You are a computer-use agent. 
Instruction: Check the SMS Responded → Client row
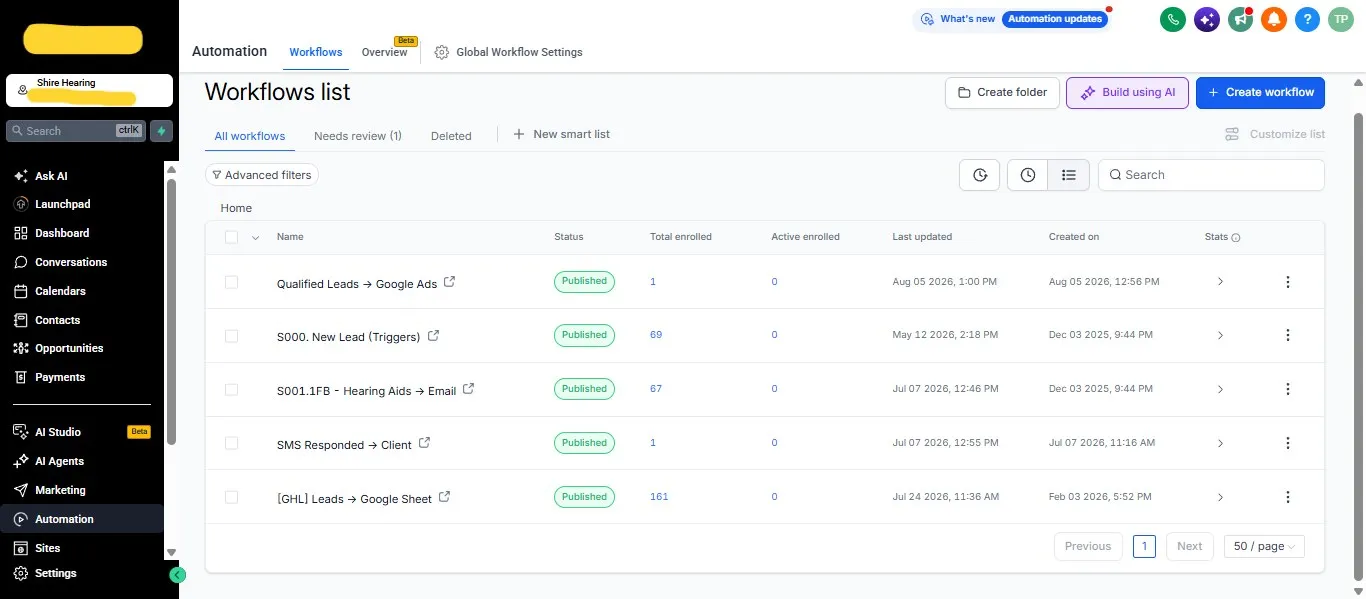232,443
